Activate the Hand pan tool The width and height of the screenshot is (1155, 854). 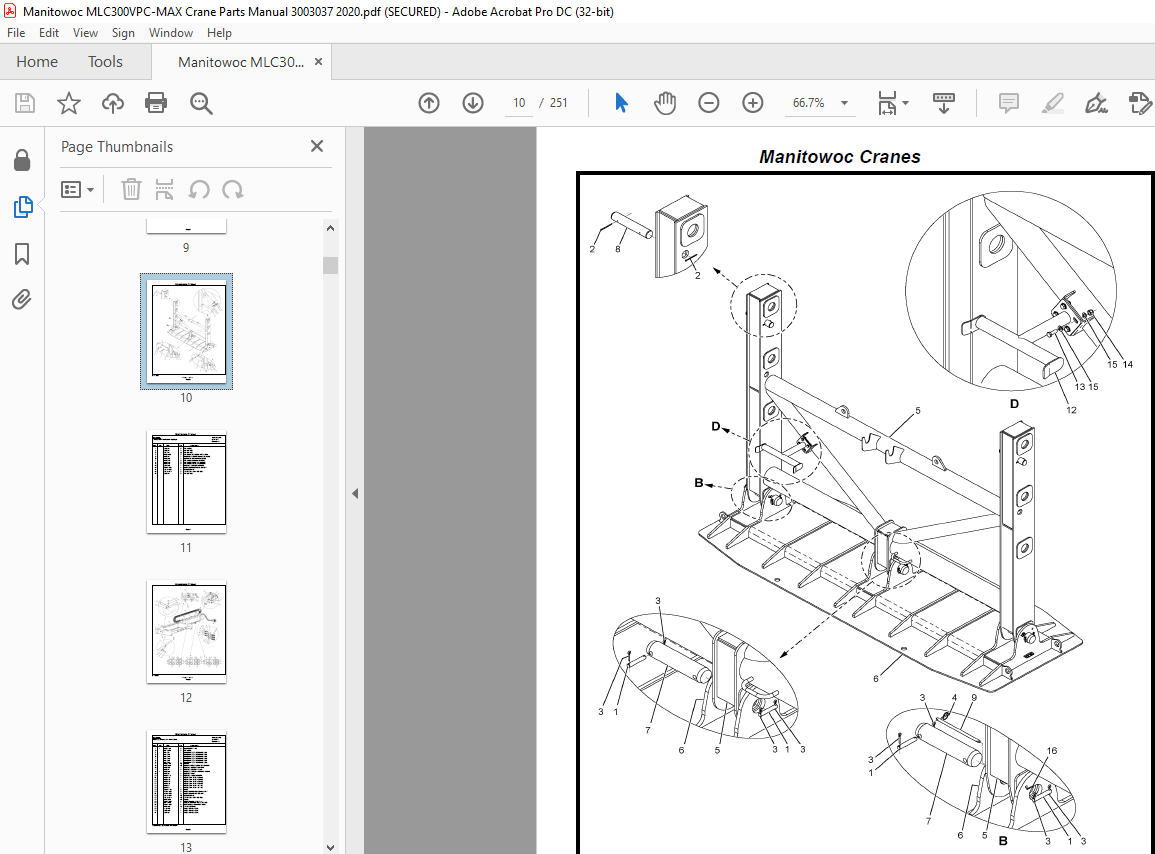pos(664,103)
